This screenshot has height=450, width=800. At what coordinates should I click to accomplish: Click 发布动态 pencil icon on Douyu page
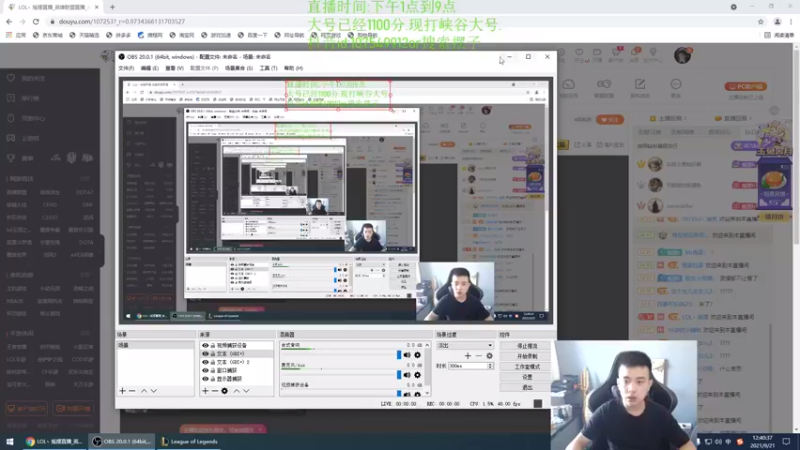(x=640, y=84)
